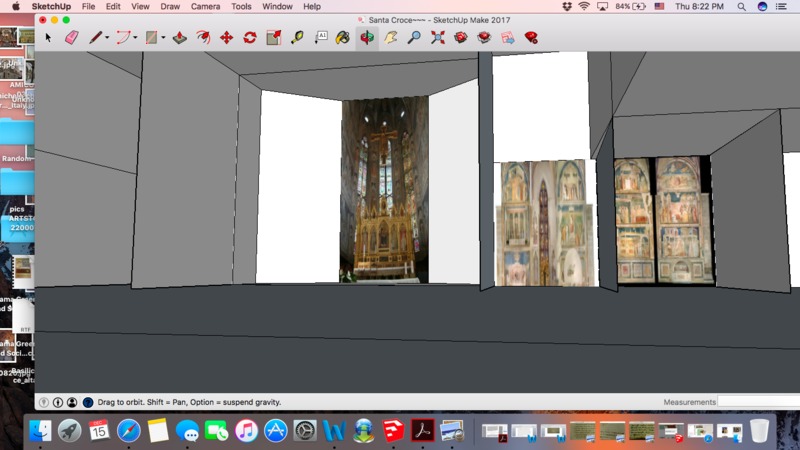This screenshot has width=800, height=450.
Task: Open the 3D Warehouse
Action: pyautogui.click(x=461, y=37)
